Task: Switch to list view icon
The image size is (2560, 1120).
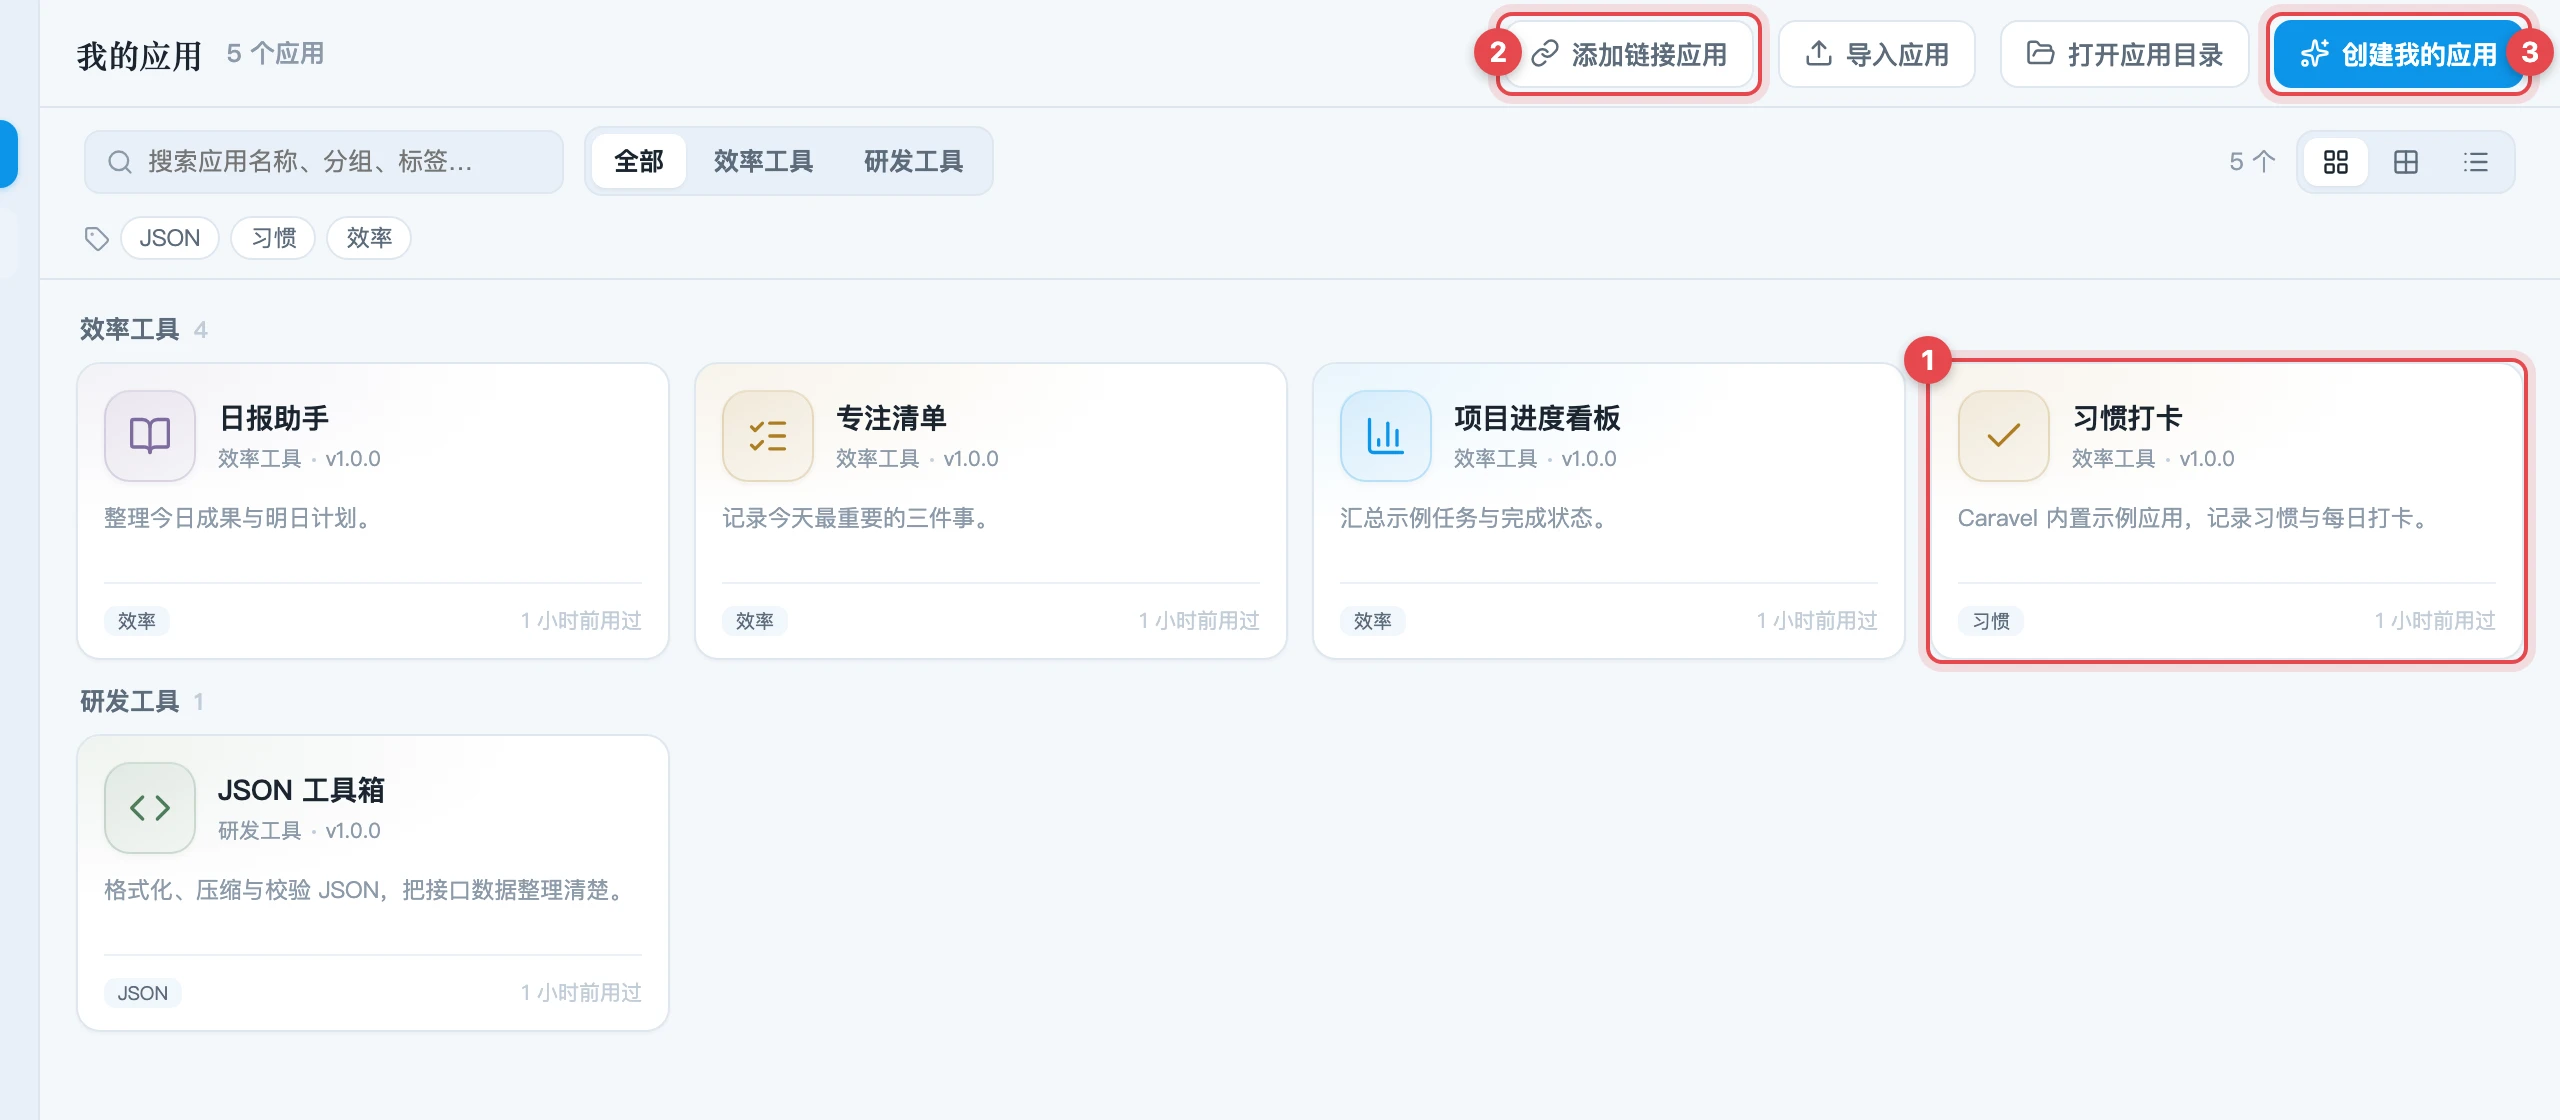Action: [x=2476, y=162]
